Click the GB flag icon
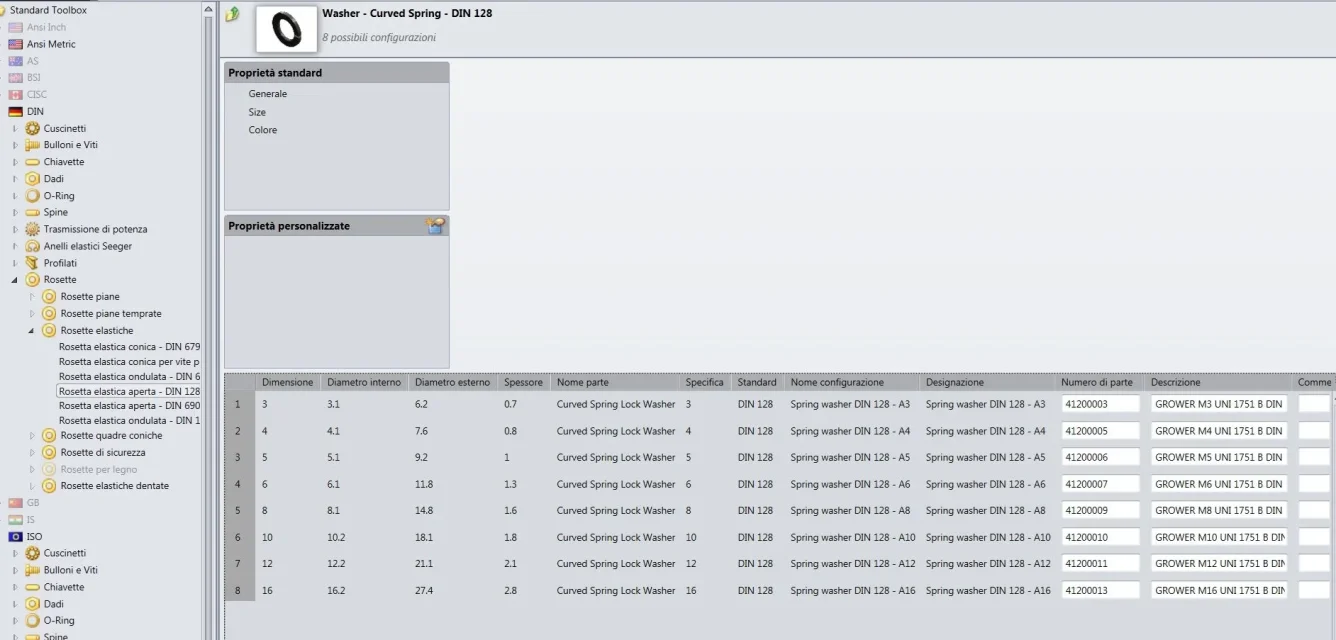The height and width of the screenshot is (640, 1336). click(x=15, y=503)
